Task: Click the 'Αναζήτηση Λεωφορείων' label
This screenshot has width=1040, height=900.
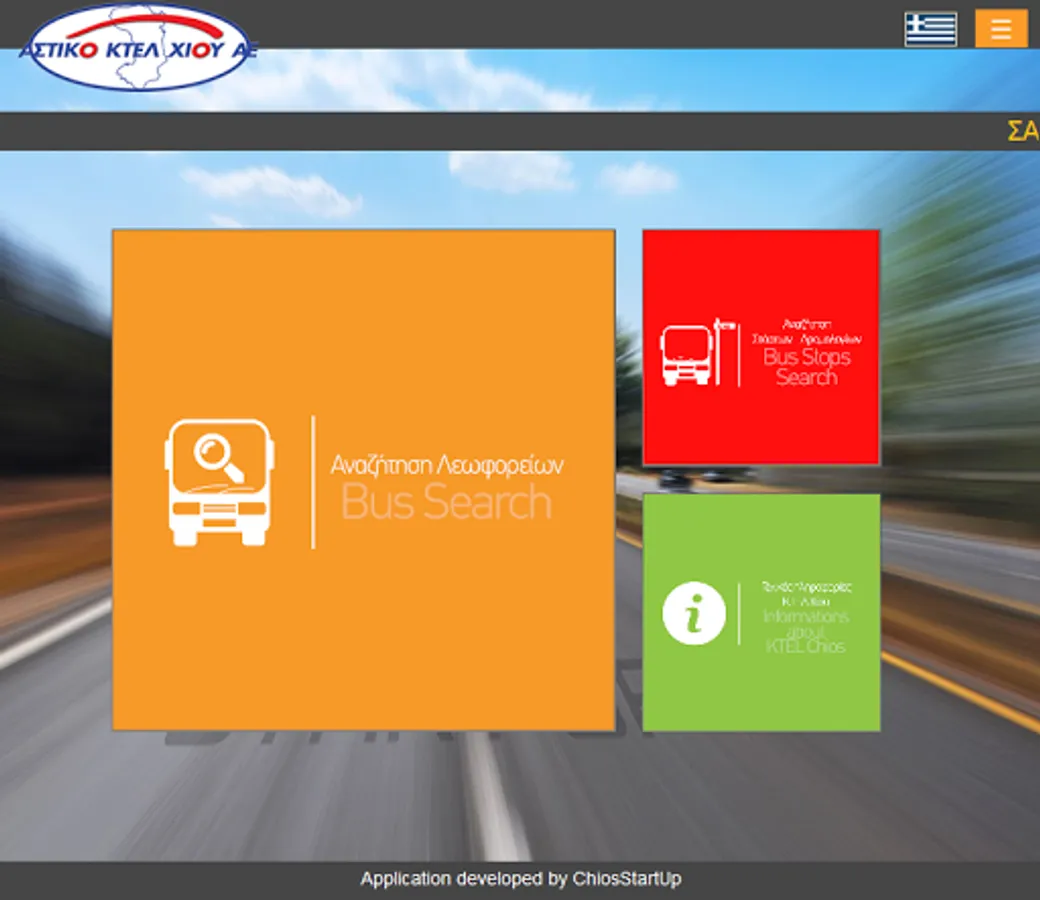Action: pyautogui.click(x=447, y=464)
